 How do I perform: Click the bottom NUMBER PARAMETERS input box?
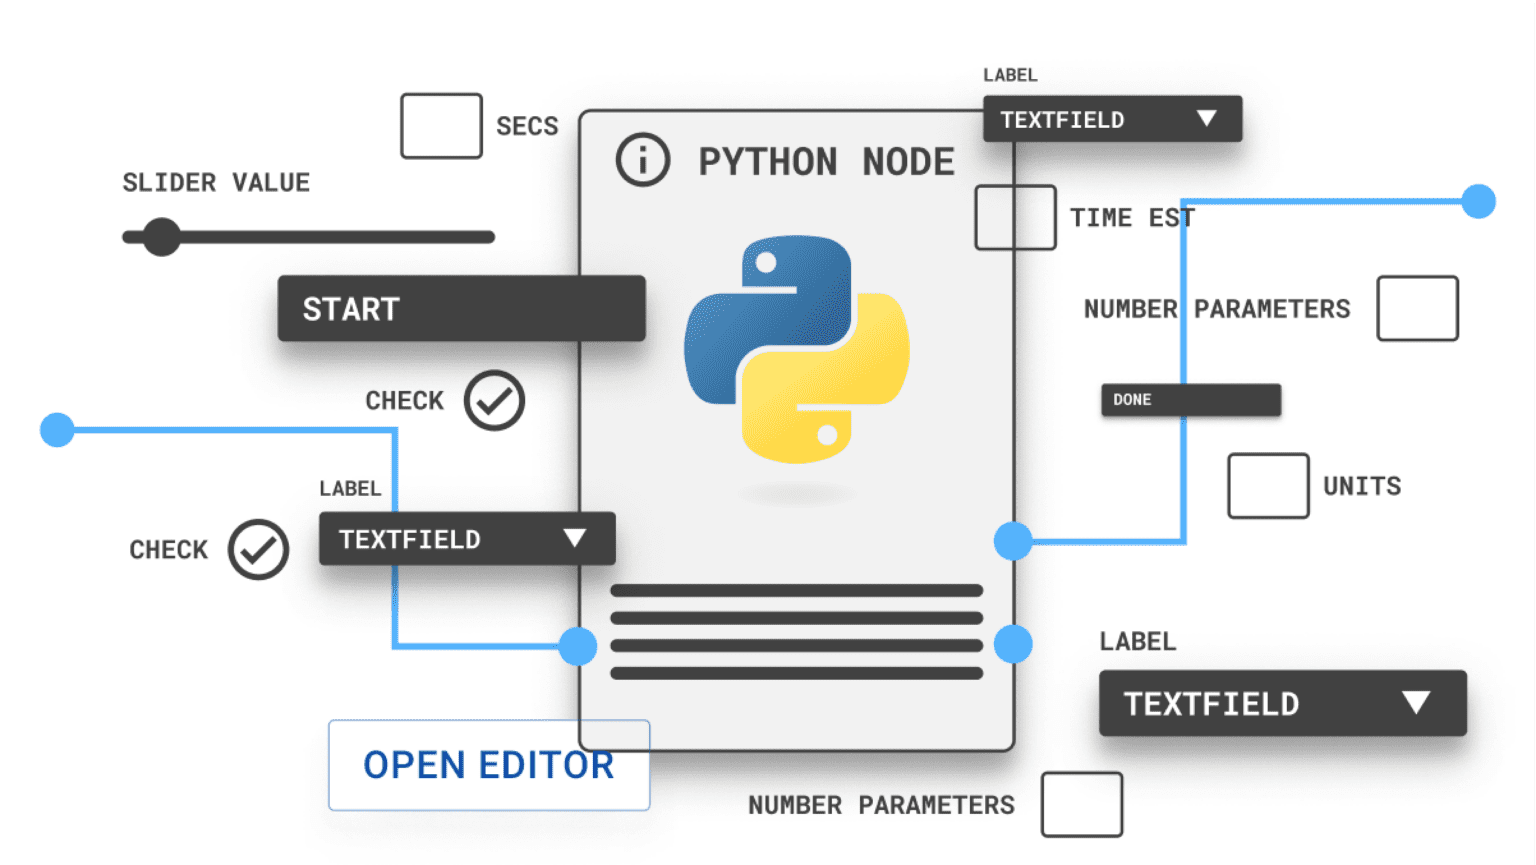(1081, 804)
